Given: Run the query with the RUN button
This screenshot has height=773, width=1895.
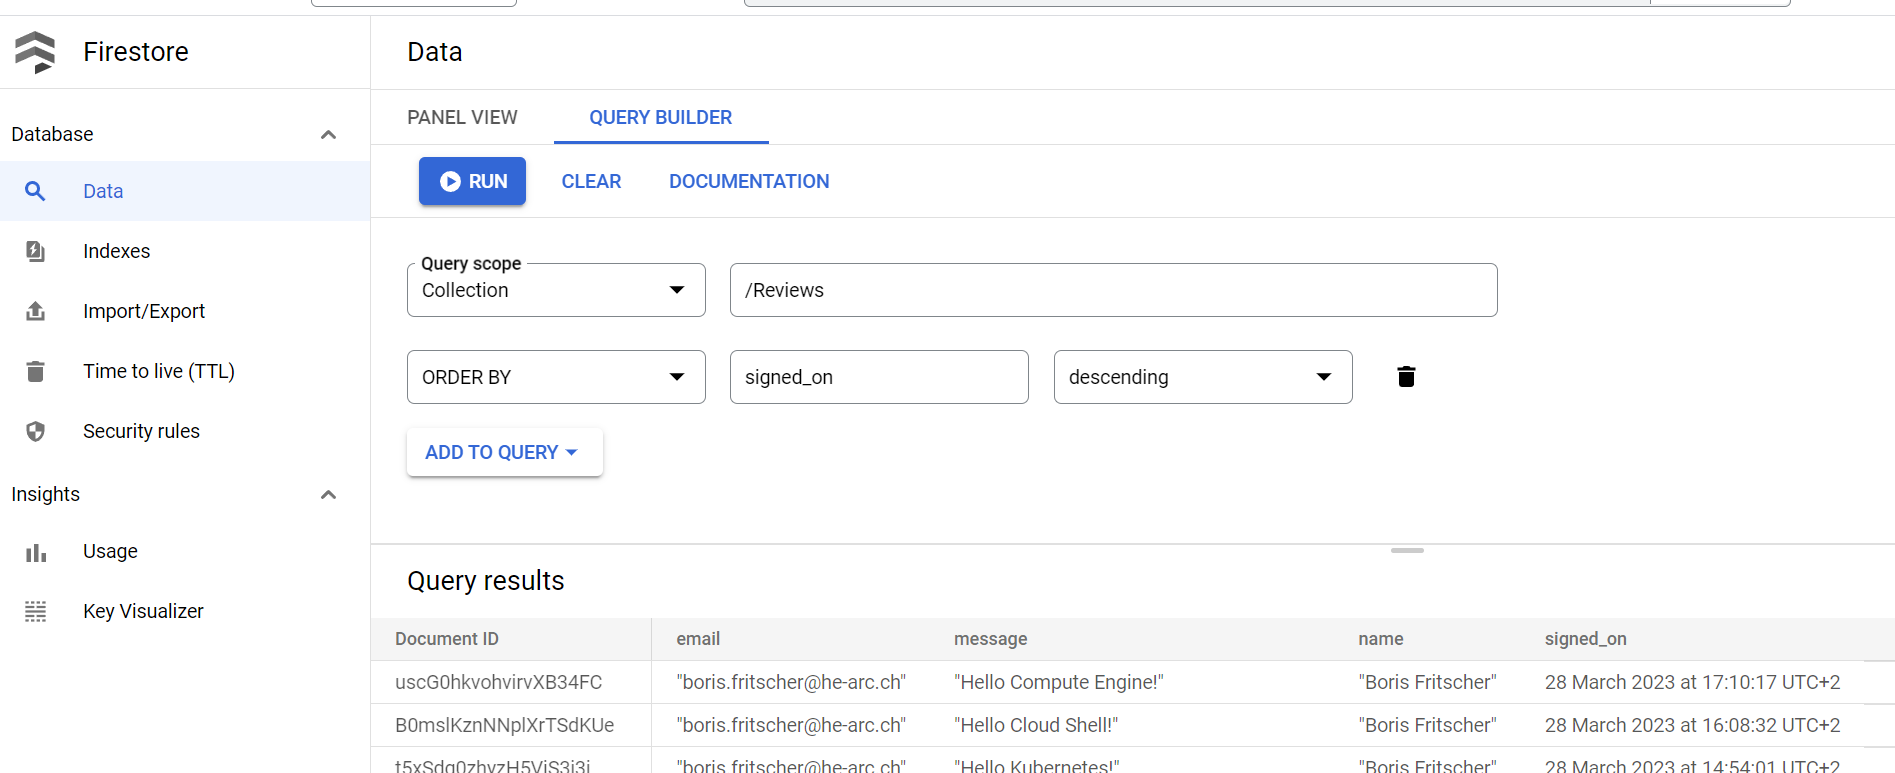Looking at the screenshot, I should click(472, 181).
